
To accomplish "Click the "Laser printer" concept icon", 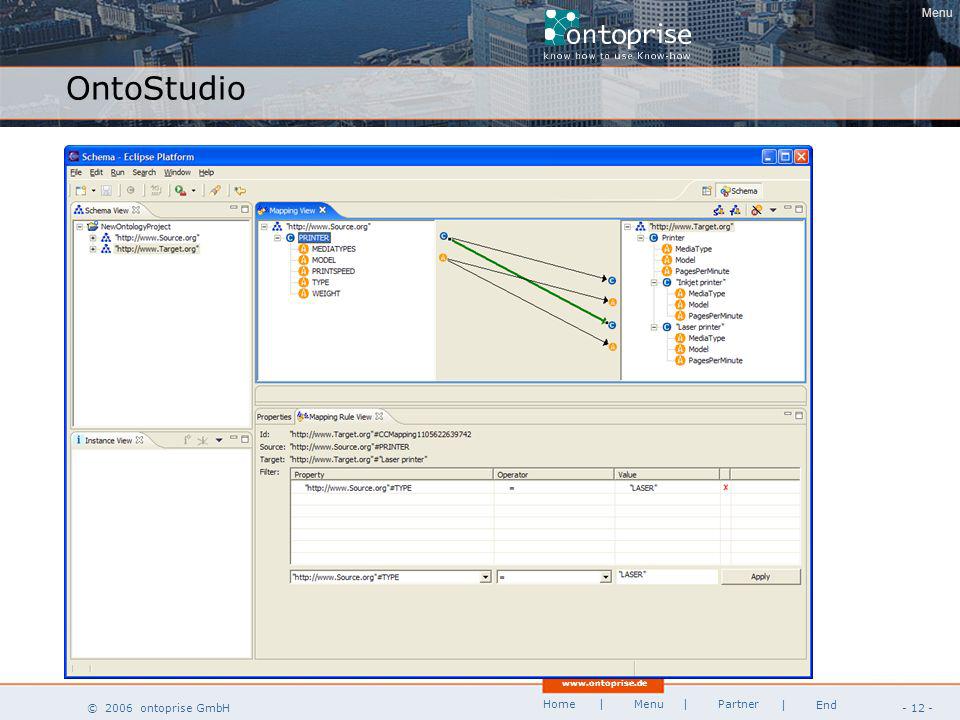I will tap(667, 327).
